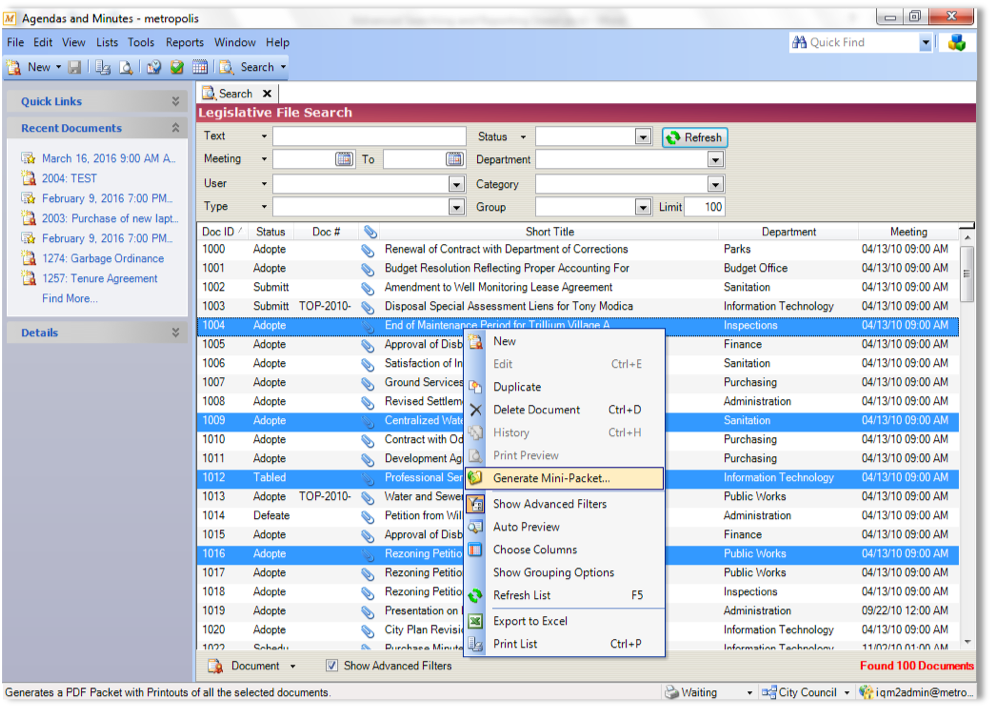The image size is (991, 708).
Task: Open the Lists menu
Action: pyautogui.click(x=107, y=42)
